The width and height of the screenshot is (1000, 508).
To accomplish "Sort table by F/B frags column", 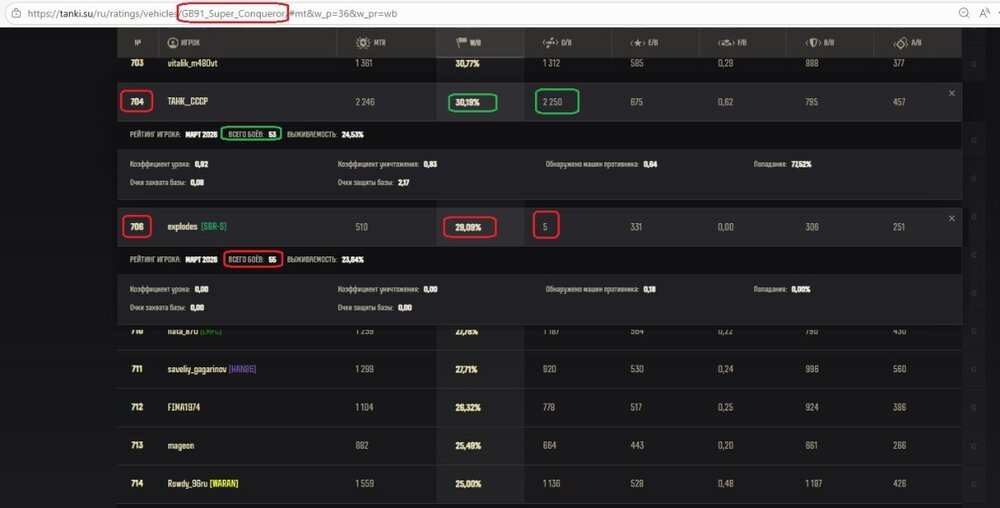I will click(x=732, y=43).
